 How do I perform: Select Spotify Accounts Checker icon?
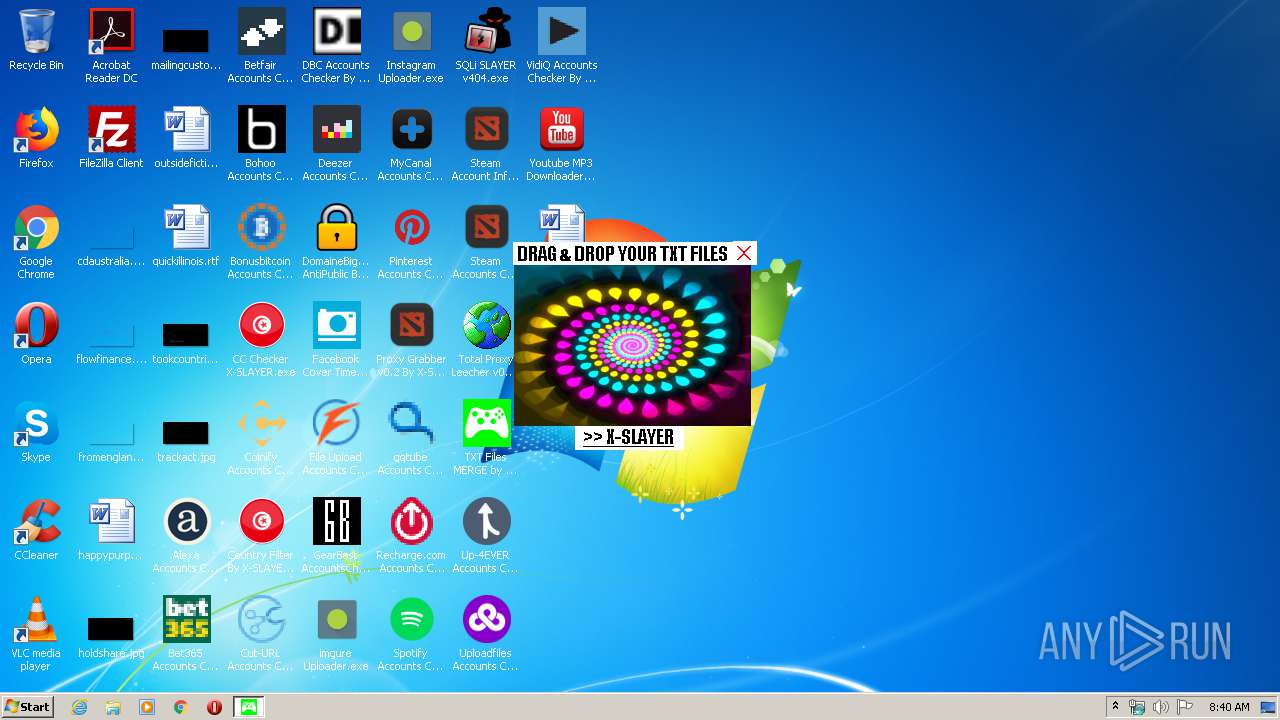tap(411, 621)
